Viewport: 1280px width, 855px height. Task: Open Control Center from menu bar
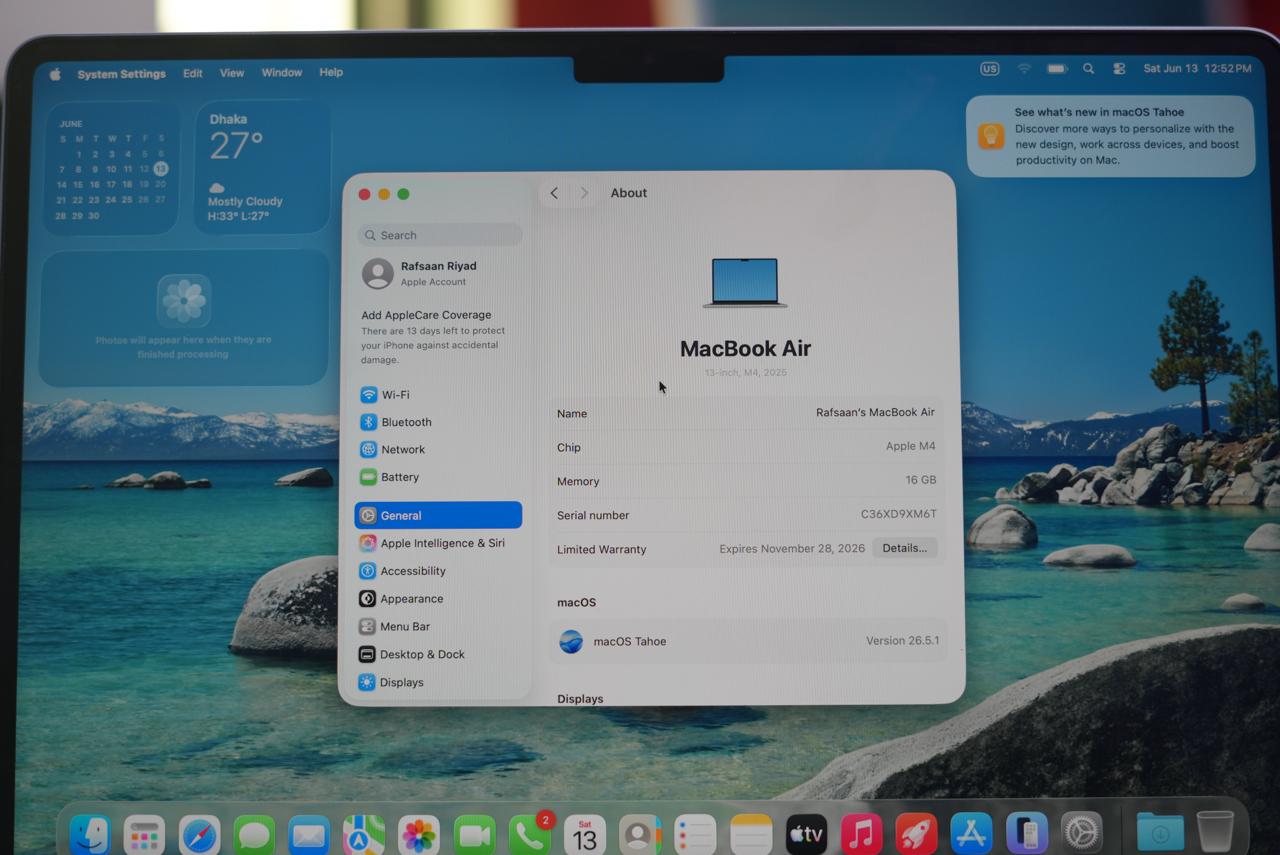click(1119, 69)
